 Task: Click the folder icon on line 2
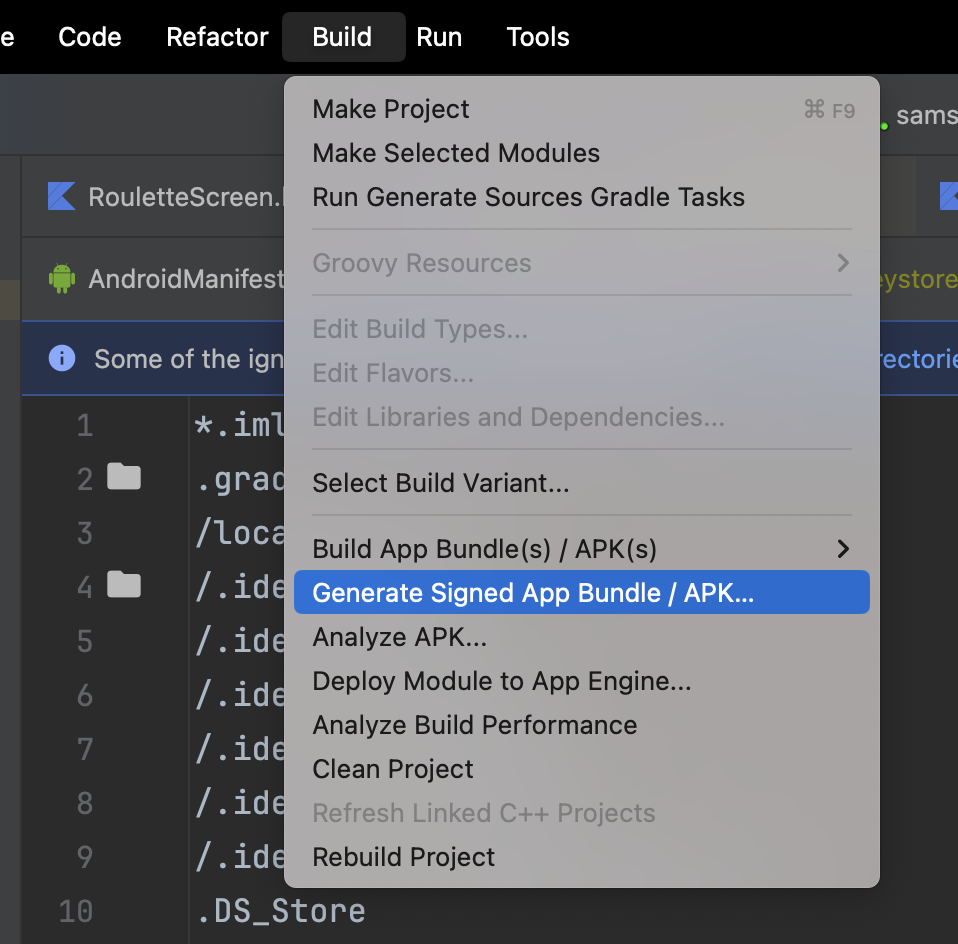pos(124,478)
